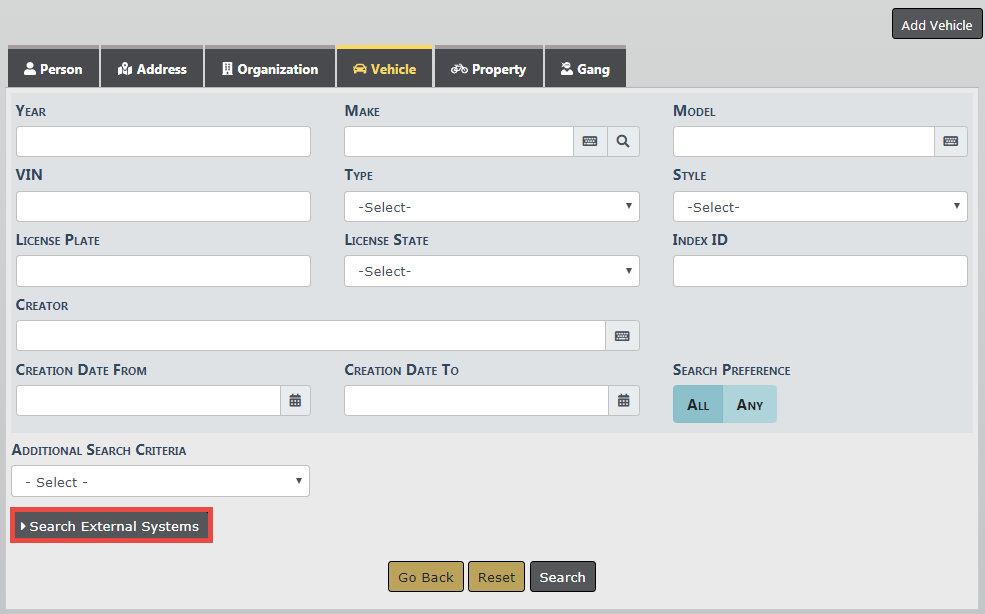Viewport: 985px width, 614px height.
Task: Open the License State dropdown
Action: (491, 271)
